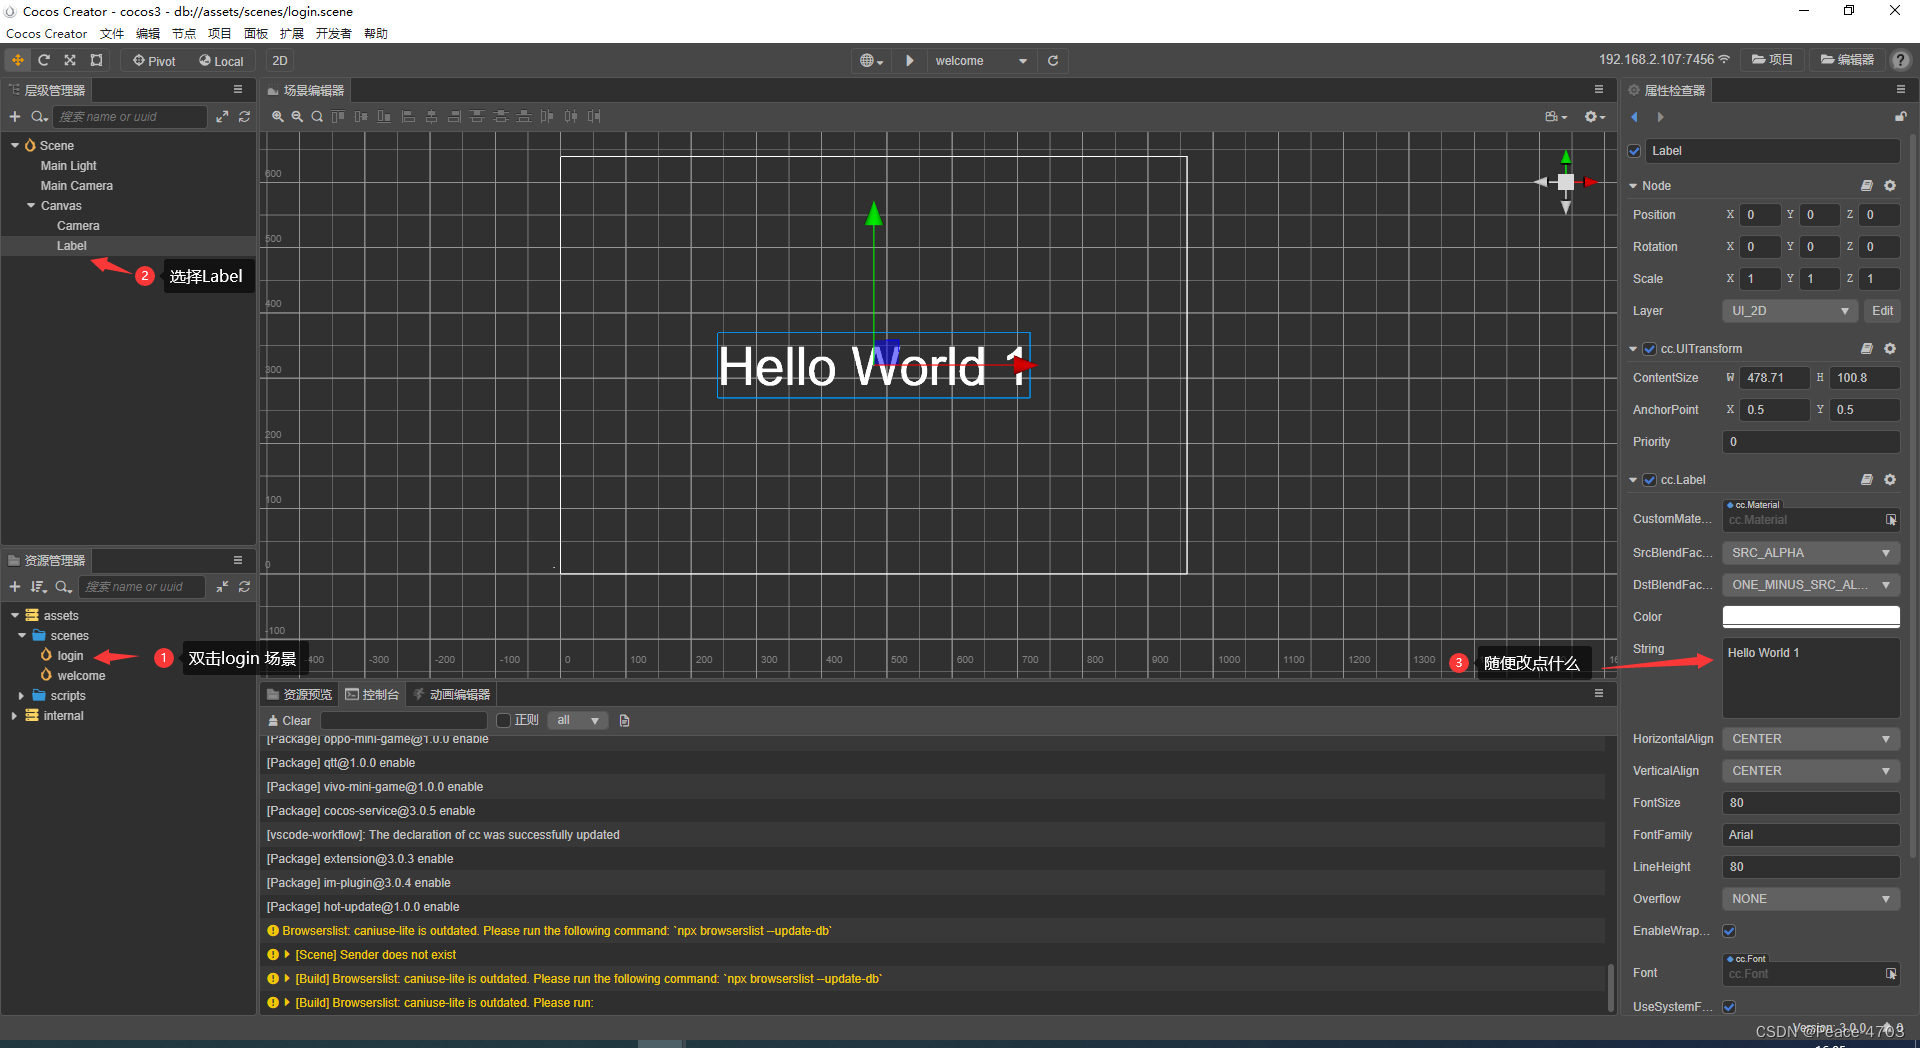The width and height of the screenshot is (1920, 1048).
Task: Open the HorizontalAlign CENTER dropdown
Action: click(x=1811, y=739)
